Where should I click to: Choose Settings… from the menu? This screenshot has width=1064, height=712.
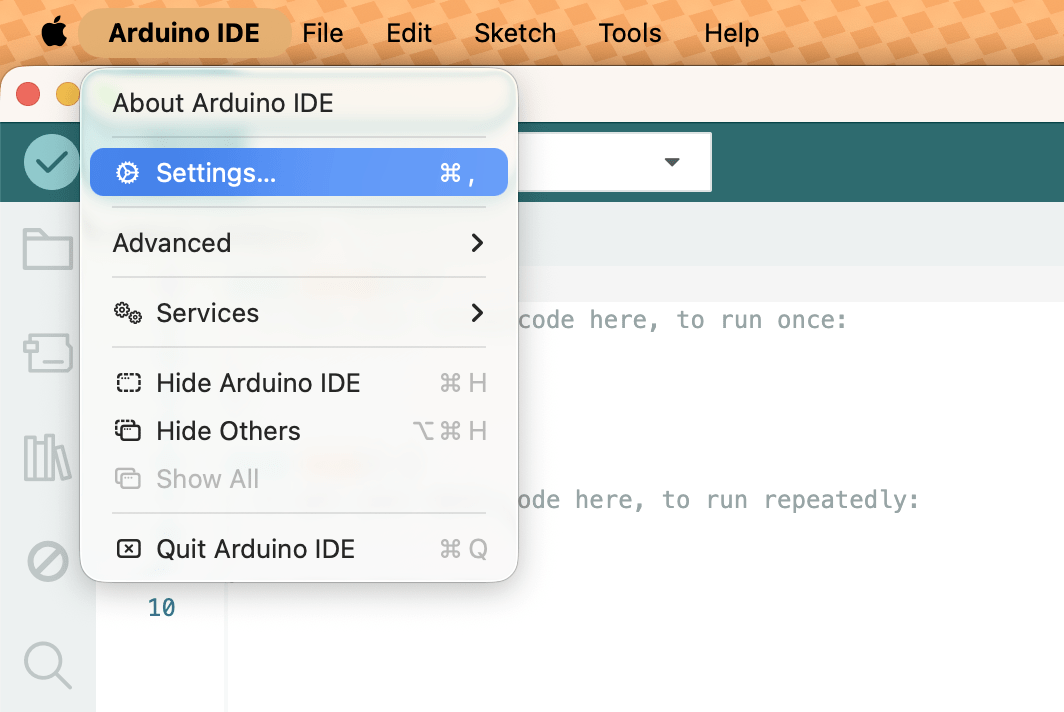pyautogui.click(x=299, y=172)
